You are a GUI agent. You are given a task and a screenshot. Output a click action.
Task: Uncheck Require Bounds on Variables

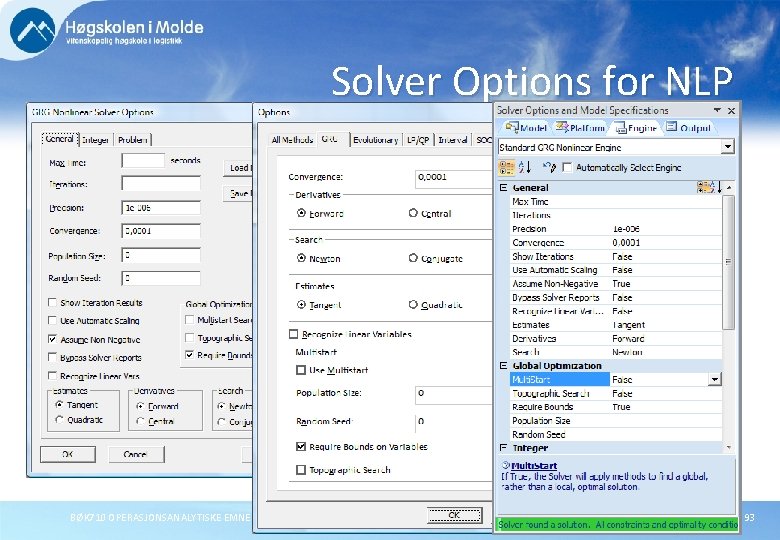tap(301, 447)
